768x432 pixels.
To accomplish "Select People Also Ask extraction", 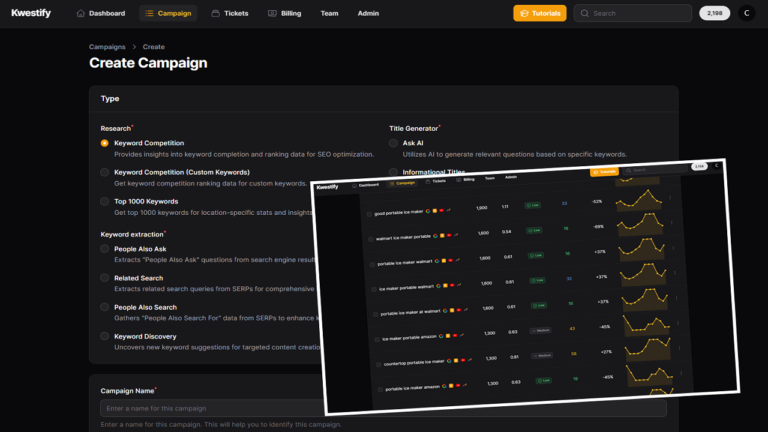I will pos(105,248).
